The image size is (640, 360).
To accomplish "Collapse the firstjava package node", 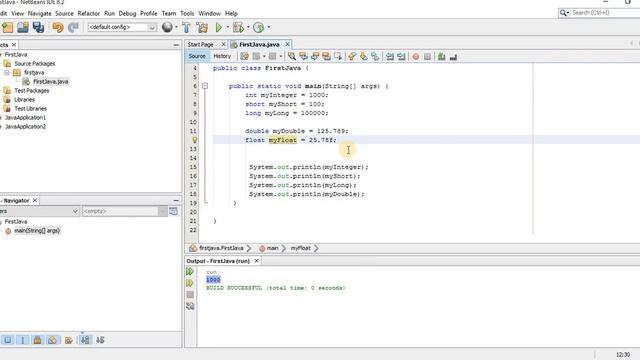I will [x=7, y=73].
